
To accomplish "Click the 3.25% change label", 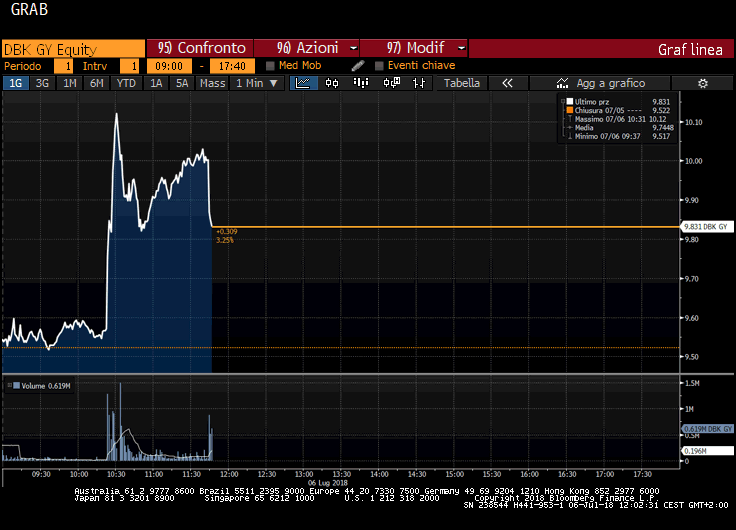I will click(x=225, y=240).
